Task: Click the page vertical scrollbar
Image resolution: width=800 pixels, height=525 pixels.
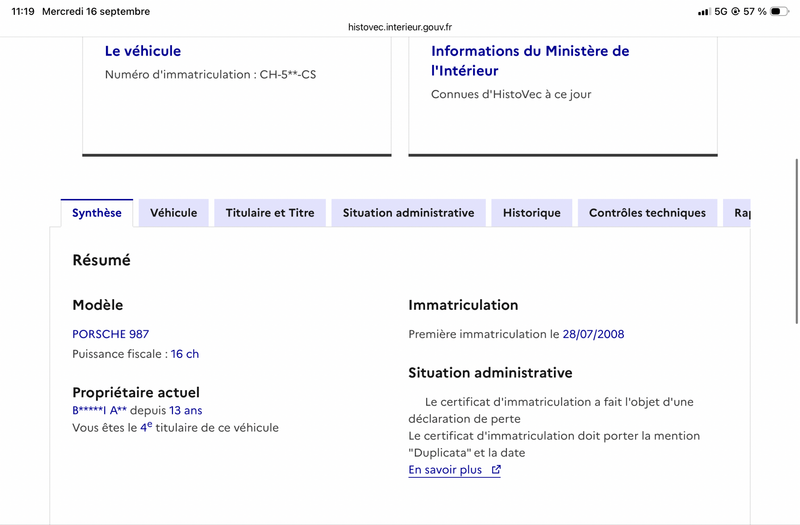Action: [796, 241]
